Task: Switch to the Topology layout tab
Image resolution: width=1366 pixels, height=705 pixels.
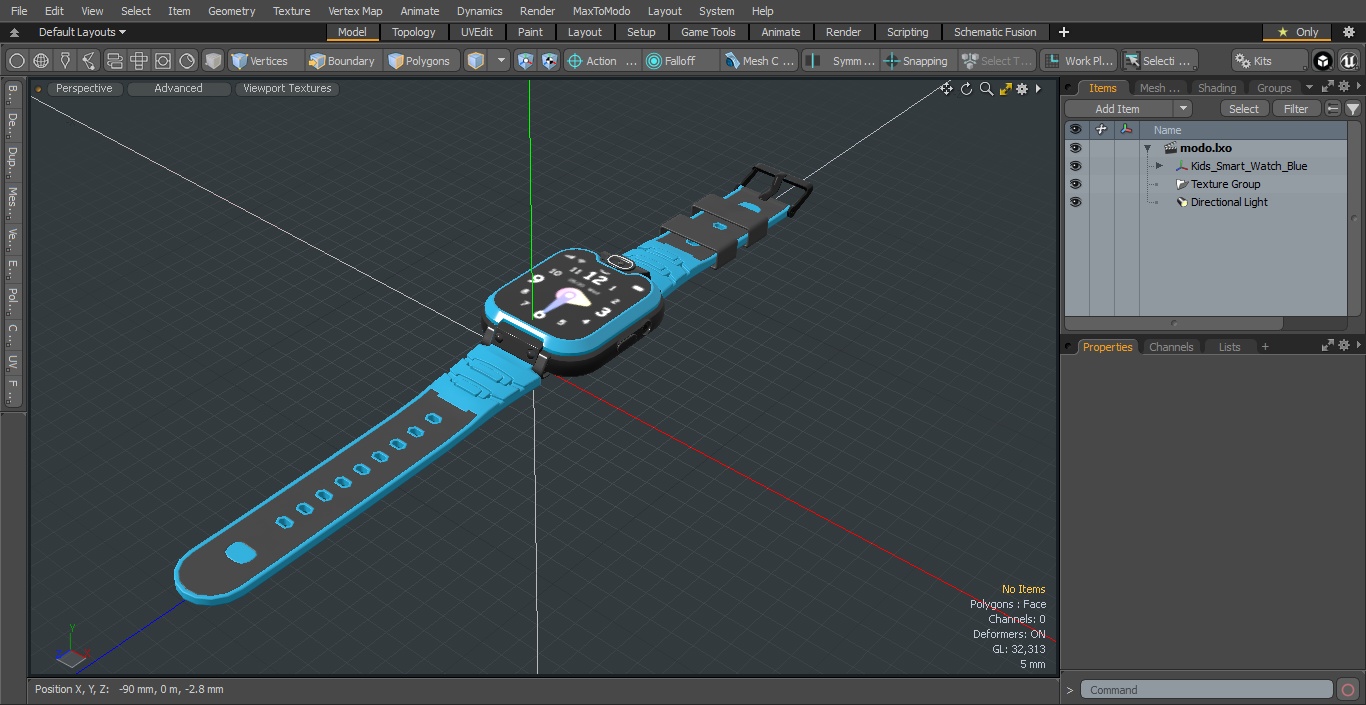Action: coord(414,32)
